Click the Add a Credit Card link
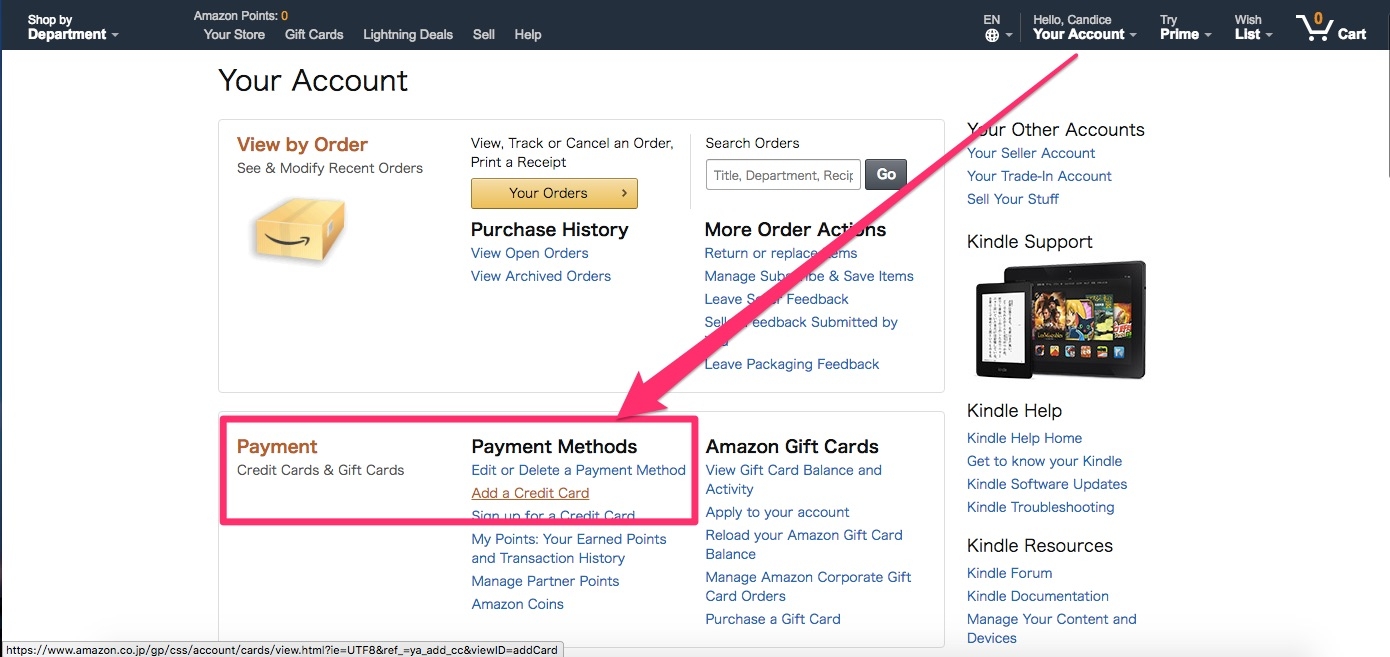 [530, 493]
